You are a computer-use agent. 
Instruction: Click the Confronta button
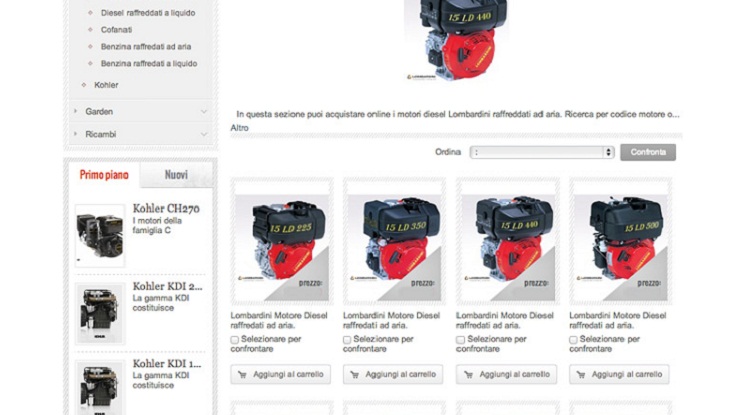coord(648,152)
